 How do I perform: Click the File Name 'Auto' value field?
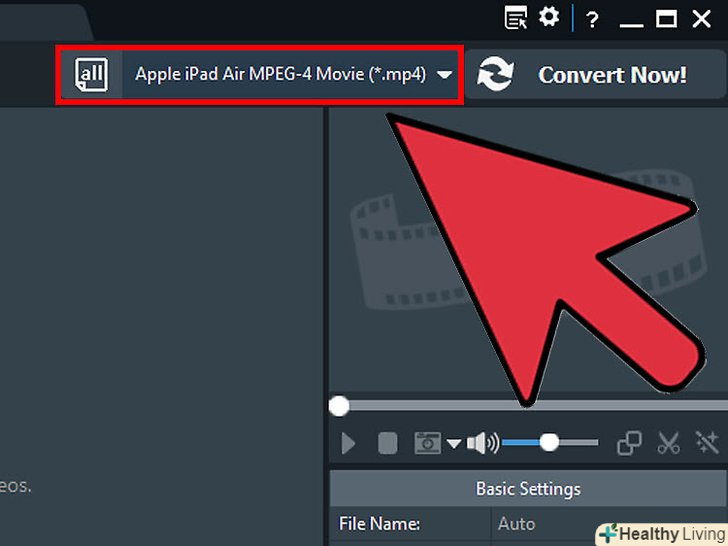click(x=609, y=524)
